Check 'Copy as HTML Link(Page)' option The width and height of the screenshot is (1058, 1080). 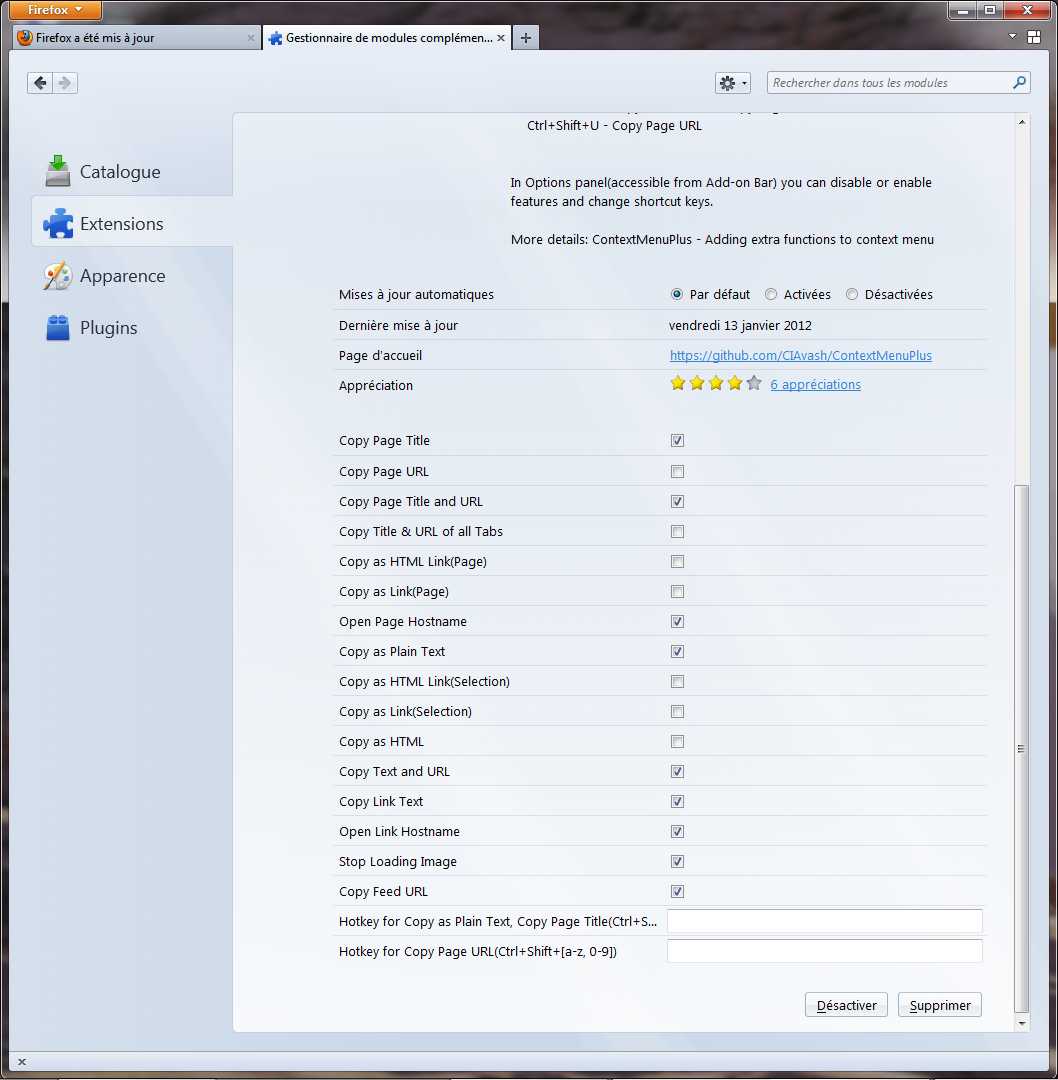[x=677, y=561]
